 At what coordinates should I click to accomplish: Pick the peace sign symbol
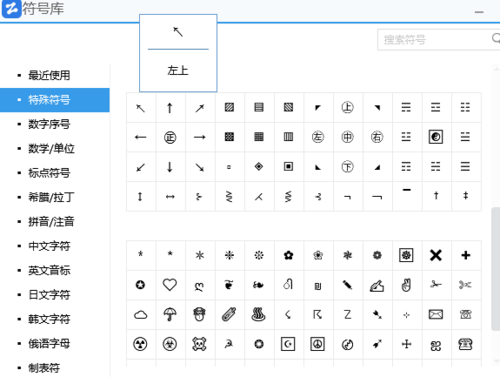tap(318, 344)
